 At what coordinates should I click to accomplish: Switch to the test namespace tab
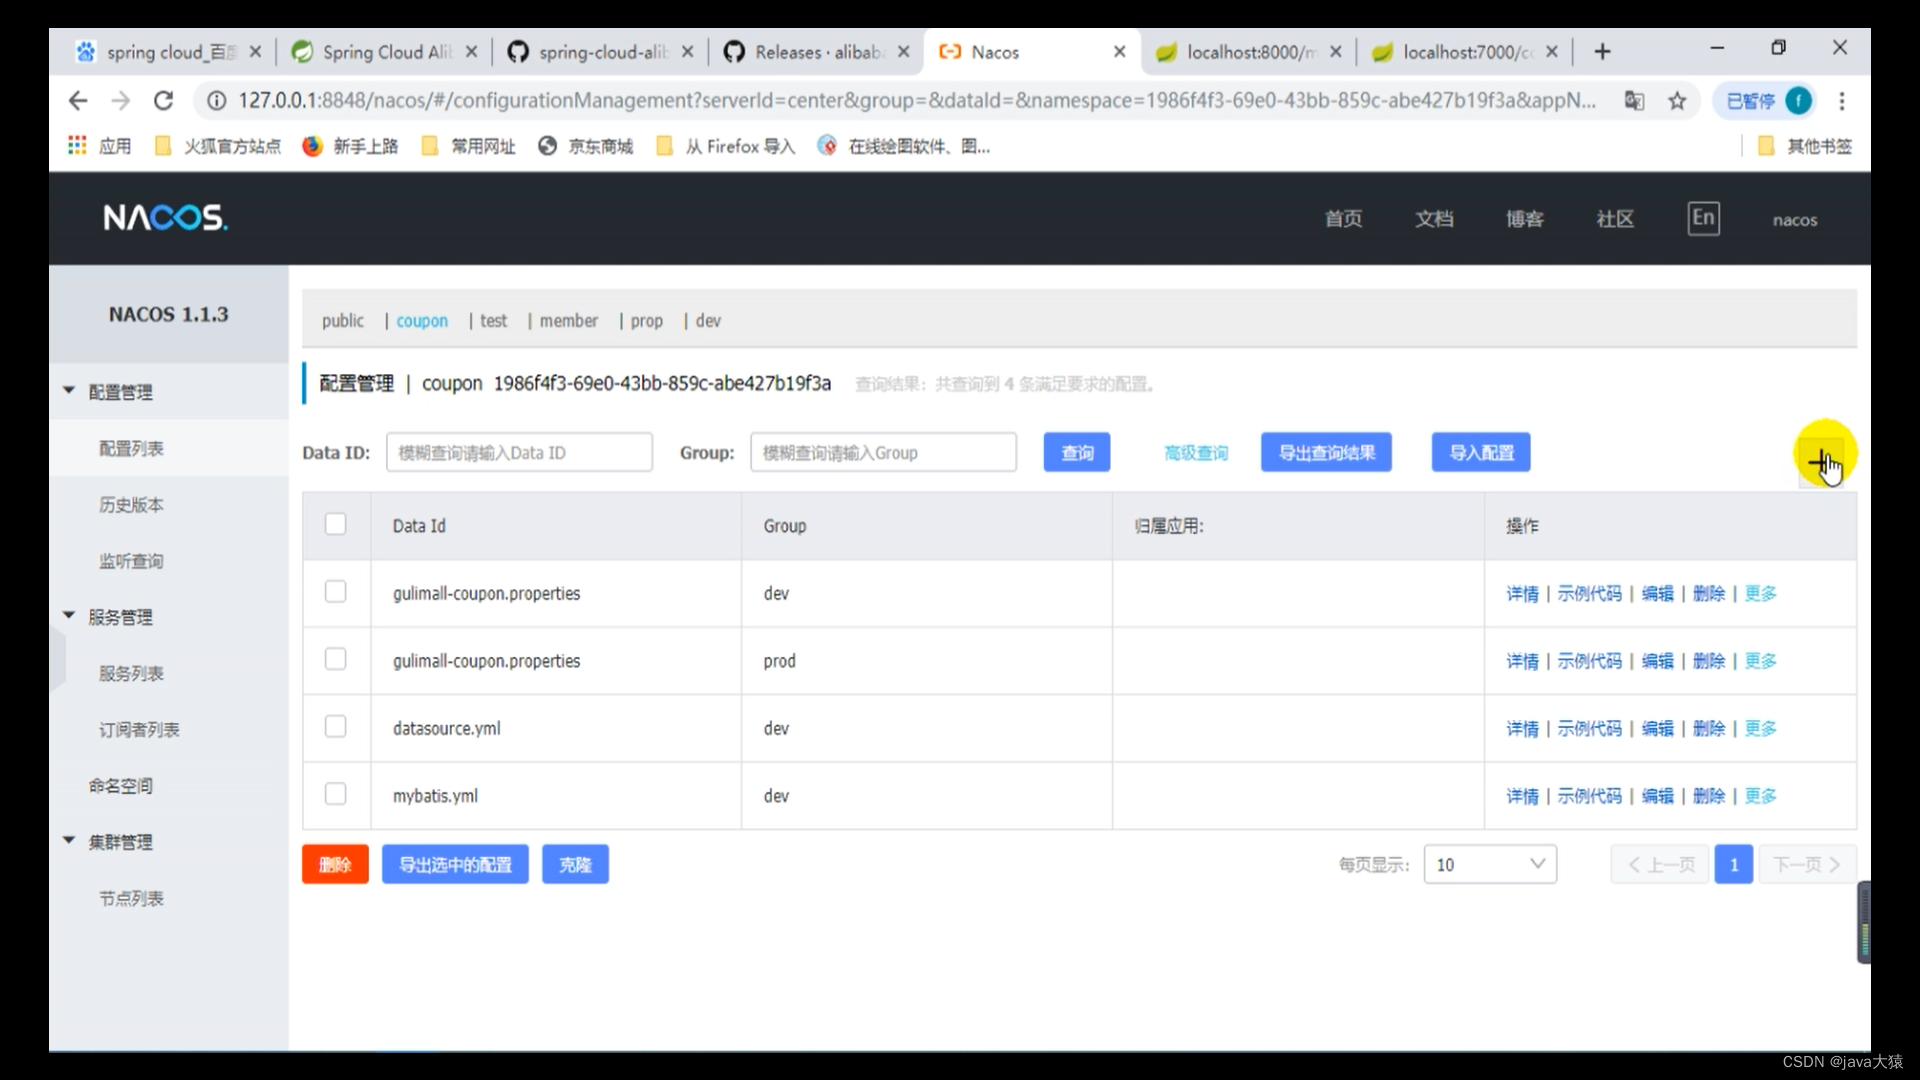pos(493,320)
